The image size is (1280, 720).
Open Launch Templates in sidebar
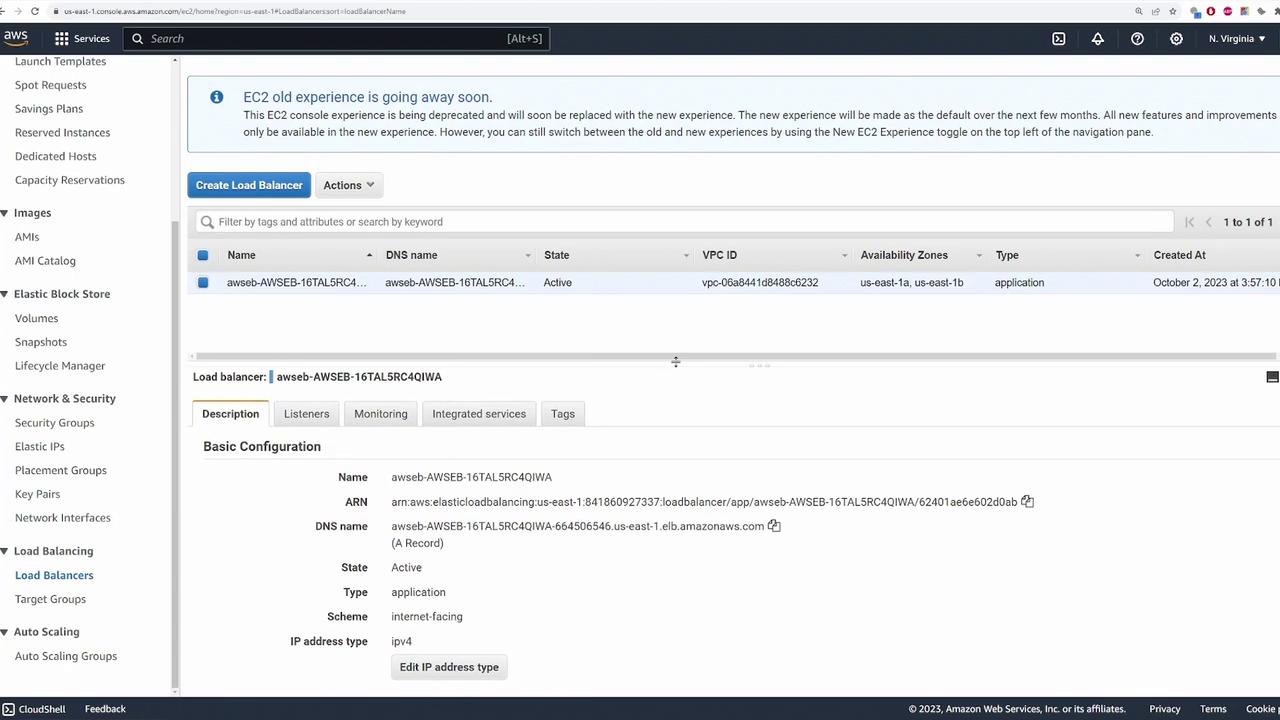coord(60,62)
